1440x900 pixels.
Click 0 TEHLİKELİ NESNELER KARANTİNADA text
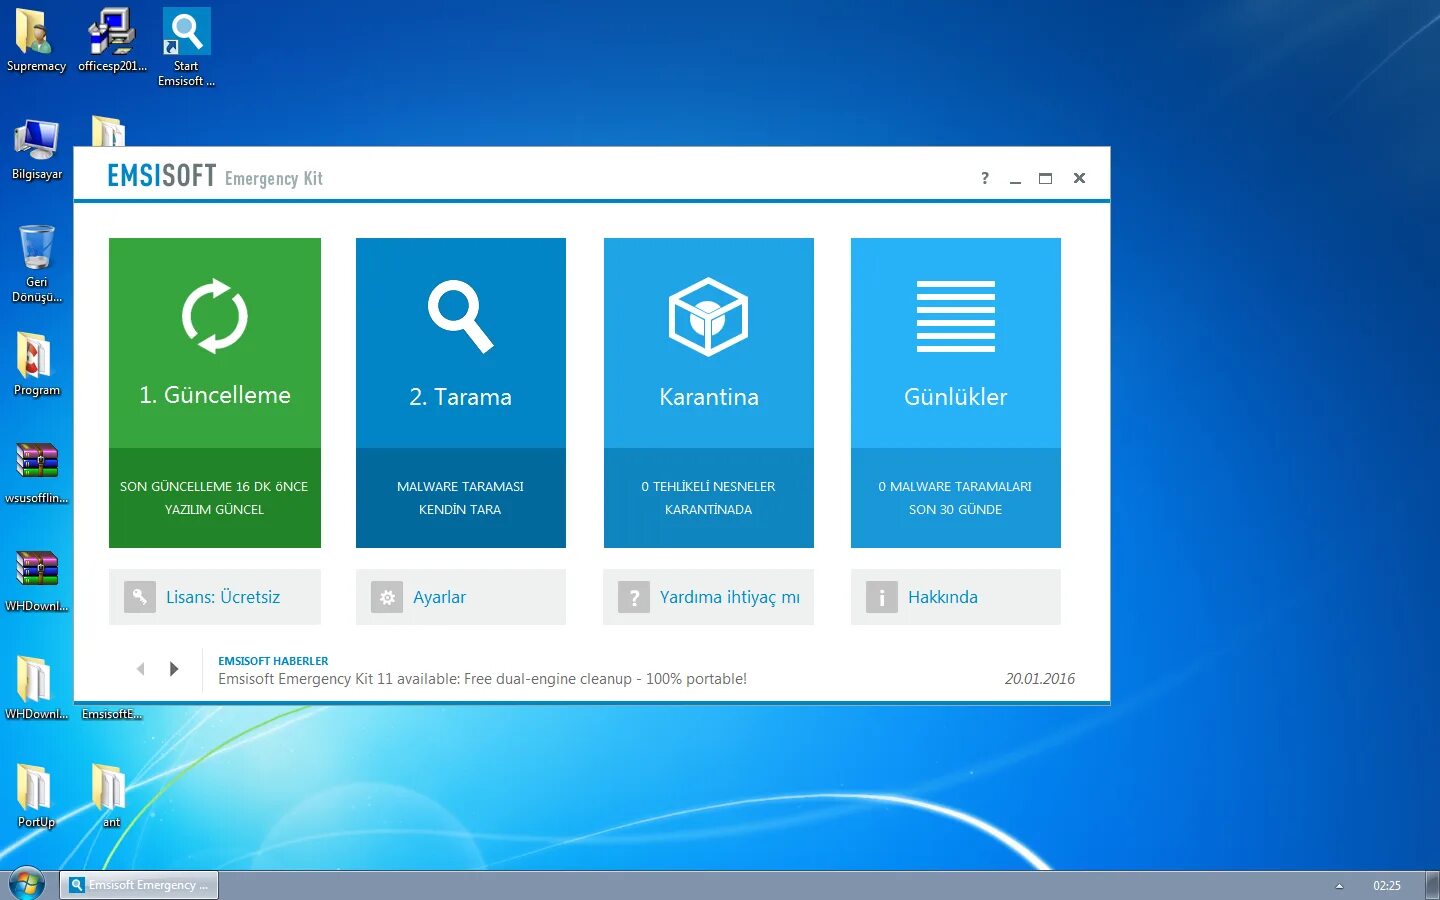point(708,498)
